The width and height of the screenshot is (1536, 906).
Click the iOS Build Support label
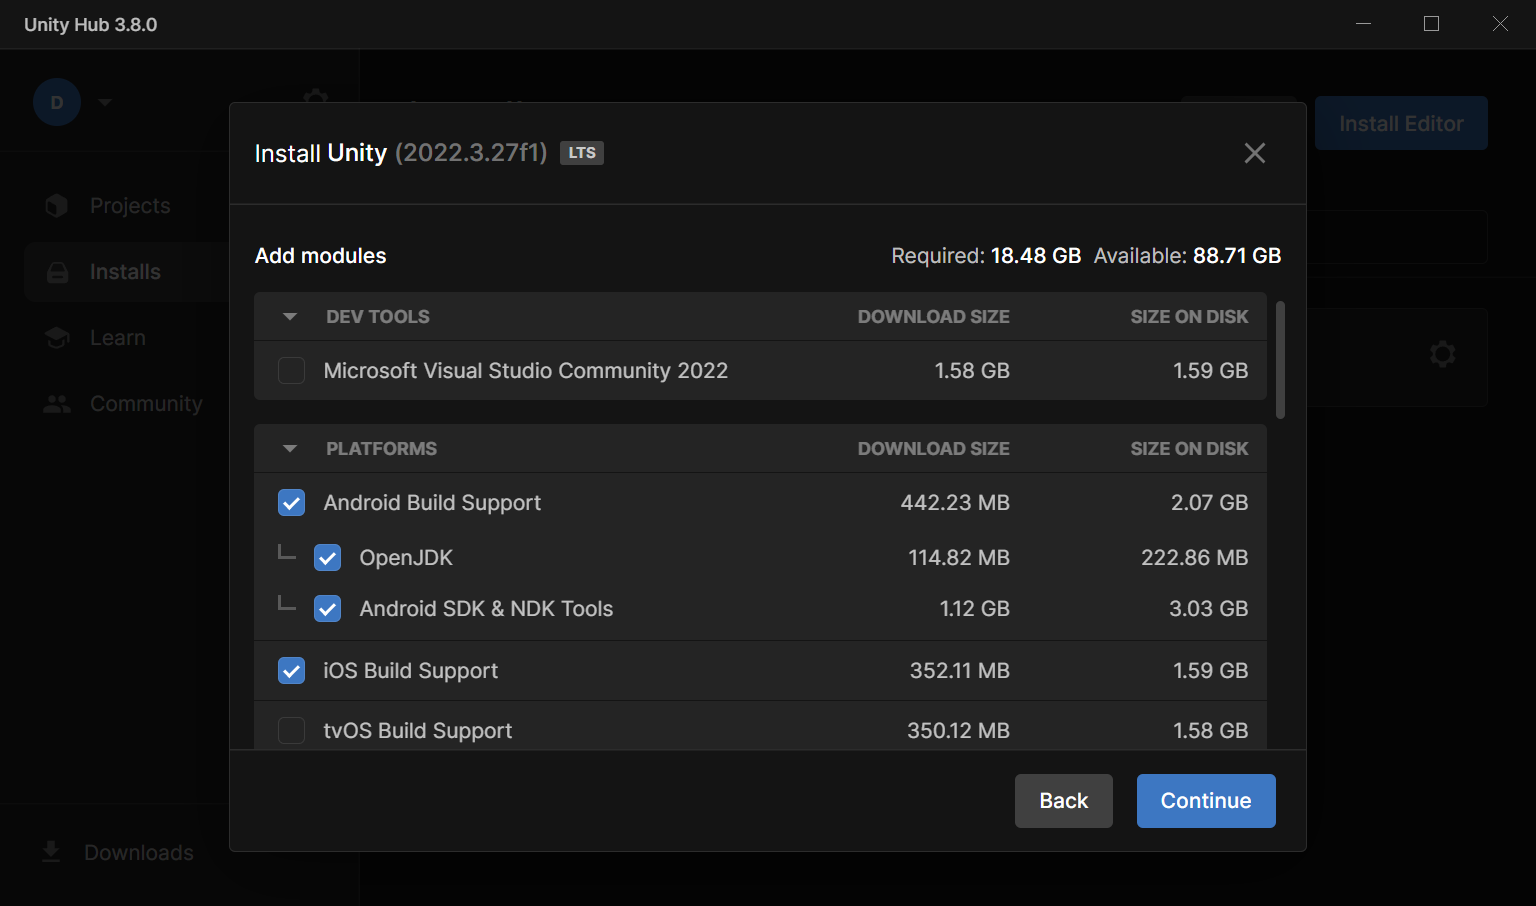tap(410, 671)
